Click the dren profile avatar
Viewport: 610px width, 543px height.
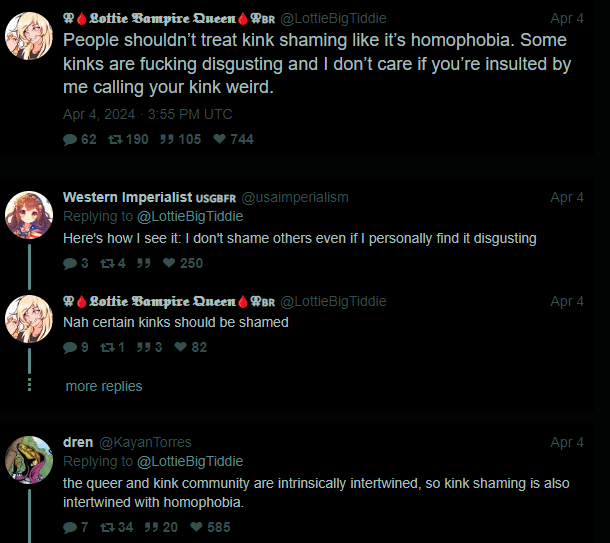point(29,460)
